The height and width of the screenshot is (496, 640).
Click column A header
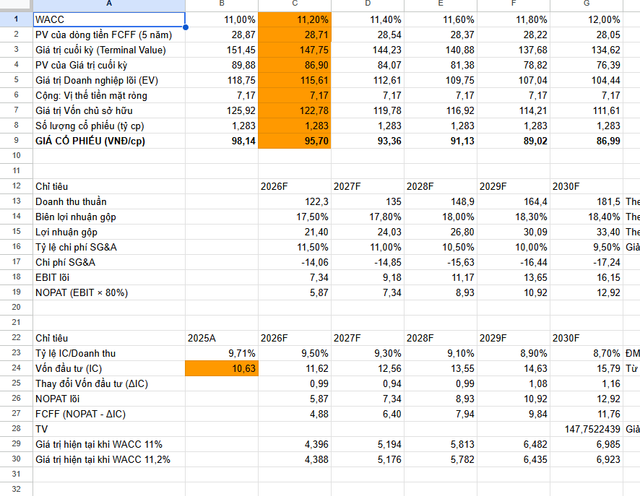(x=109, y=4)
